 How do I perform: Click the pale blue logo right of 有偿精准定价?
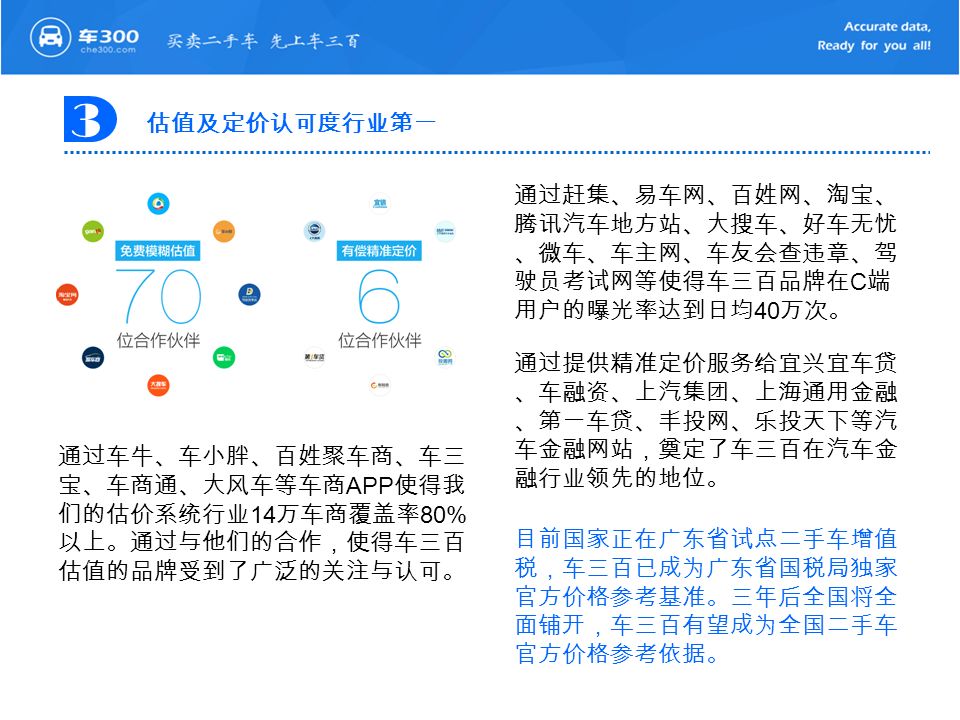445,231
